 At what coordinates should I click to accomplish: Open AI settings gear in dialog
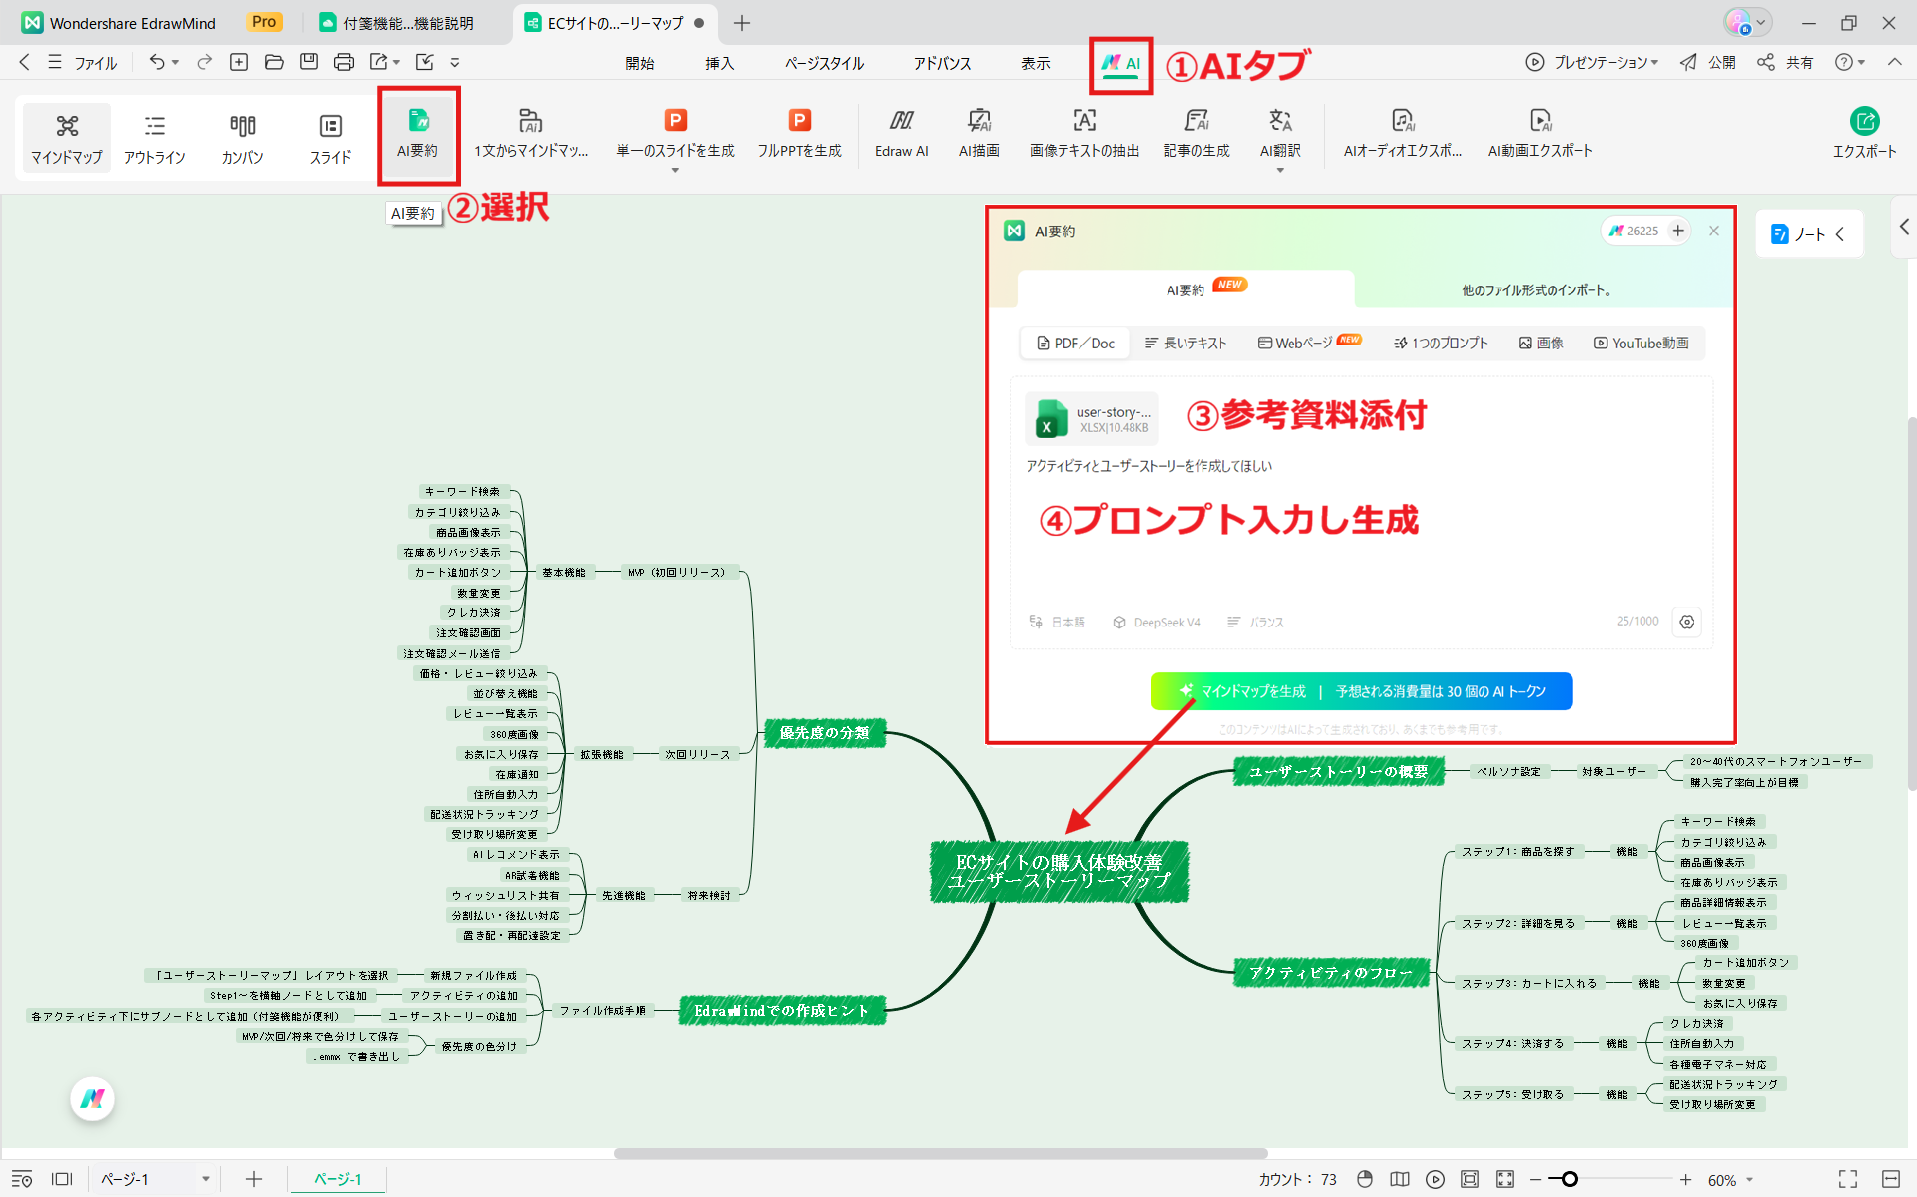(1687, 622)
